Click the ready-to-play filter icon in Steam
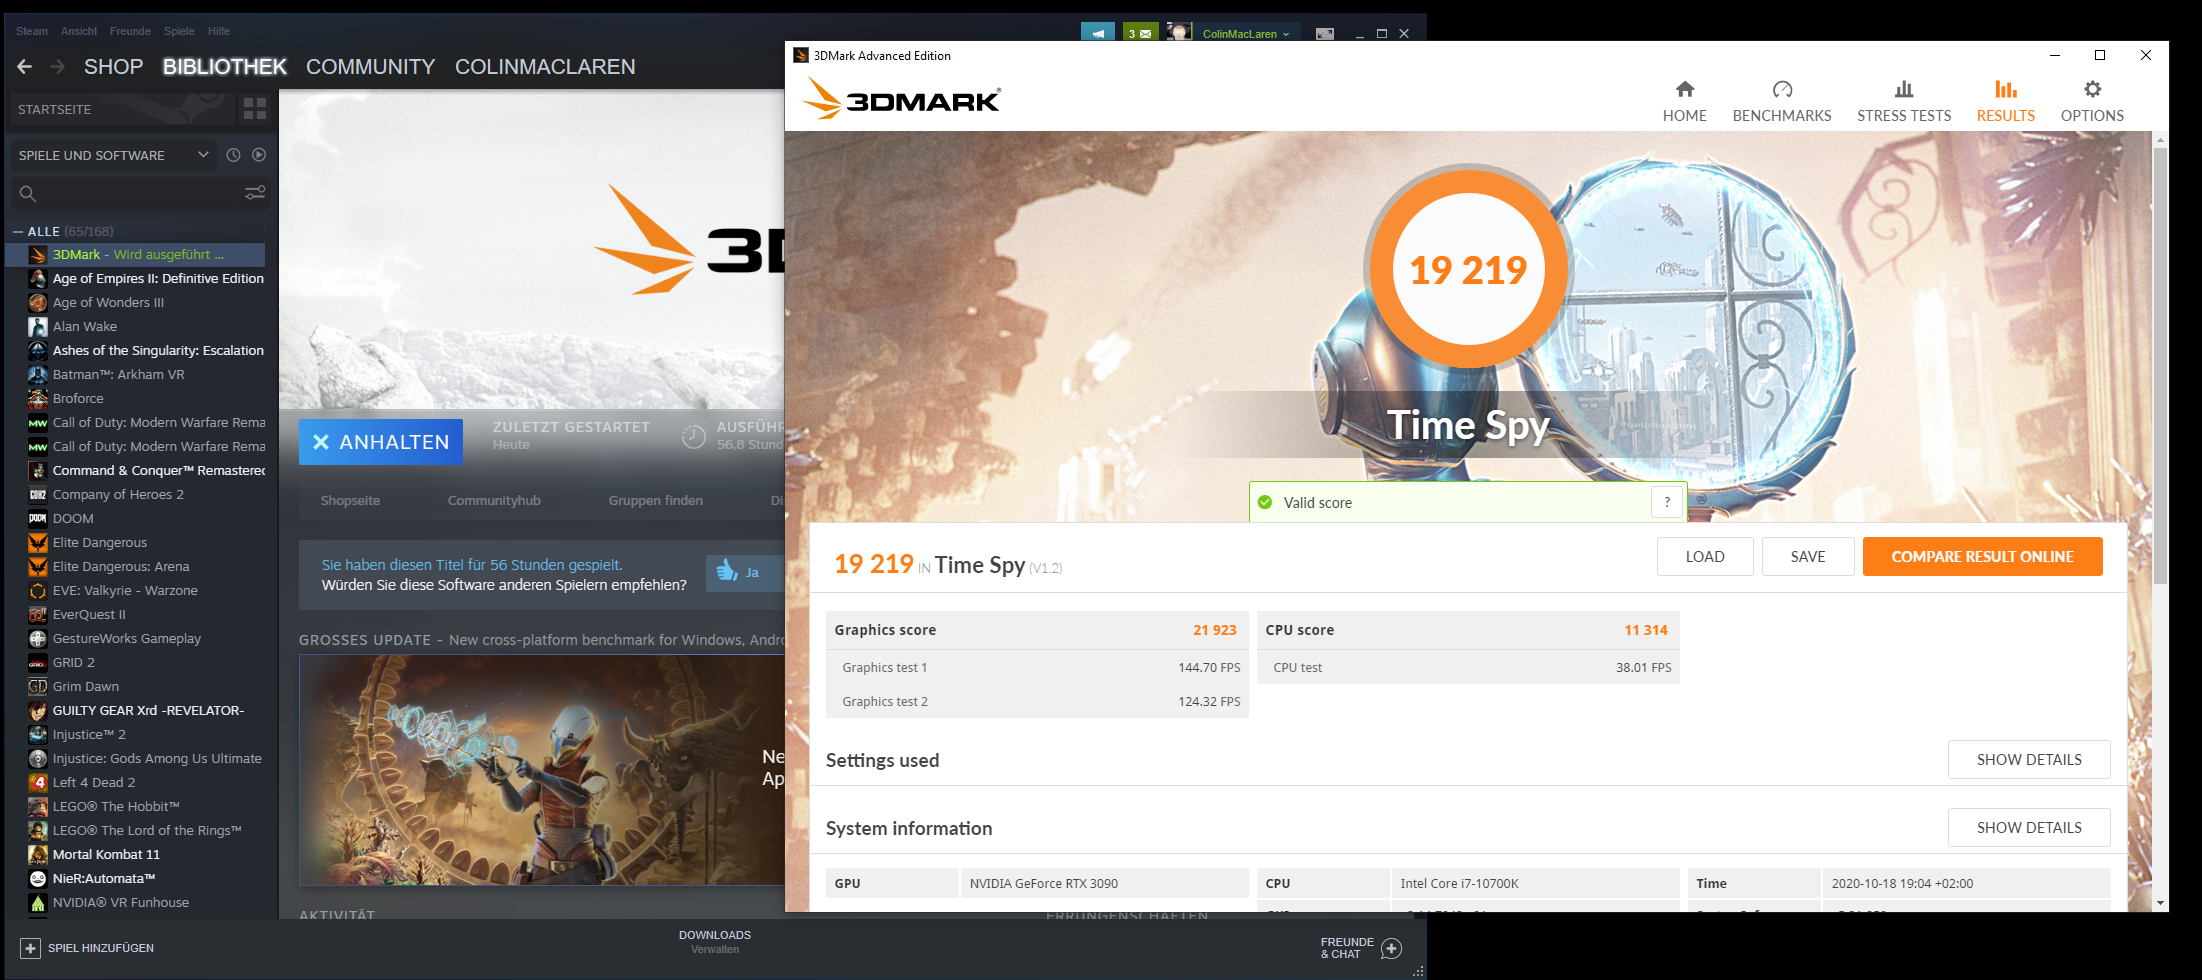The height and width of the screenshot is (980, 2202). [x=259, y=155]
